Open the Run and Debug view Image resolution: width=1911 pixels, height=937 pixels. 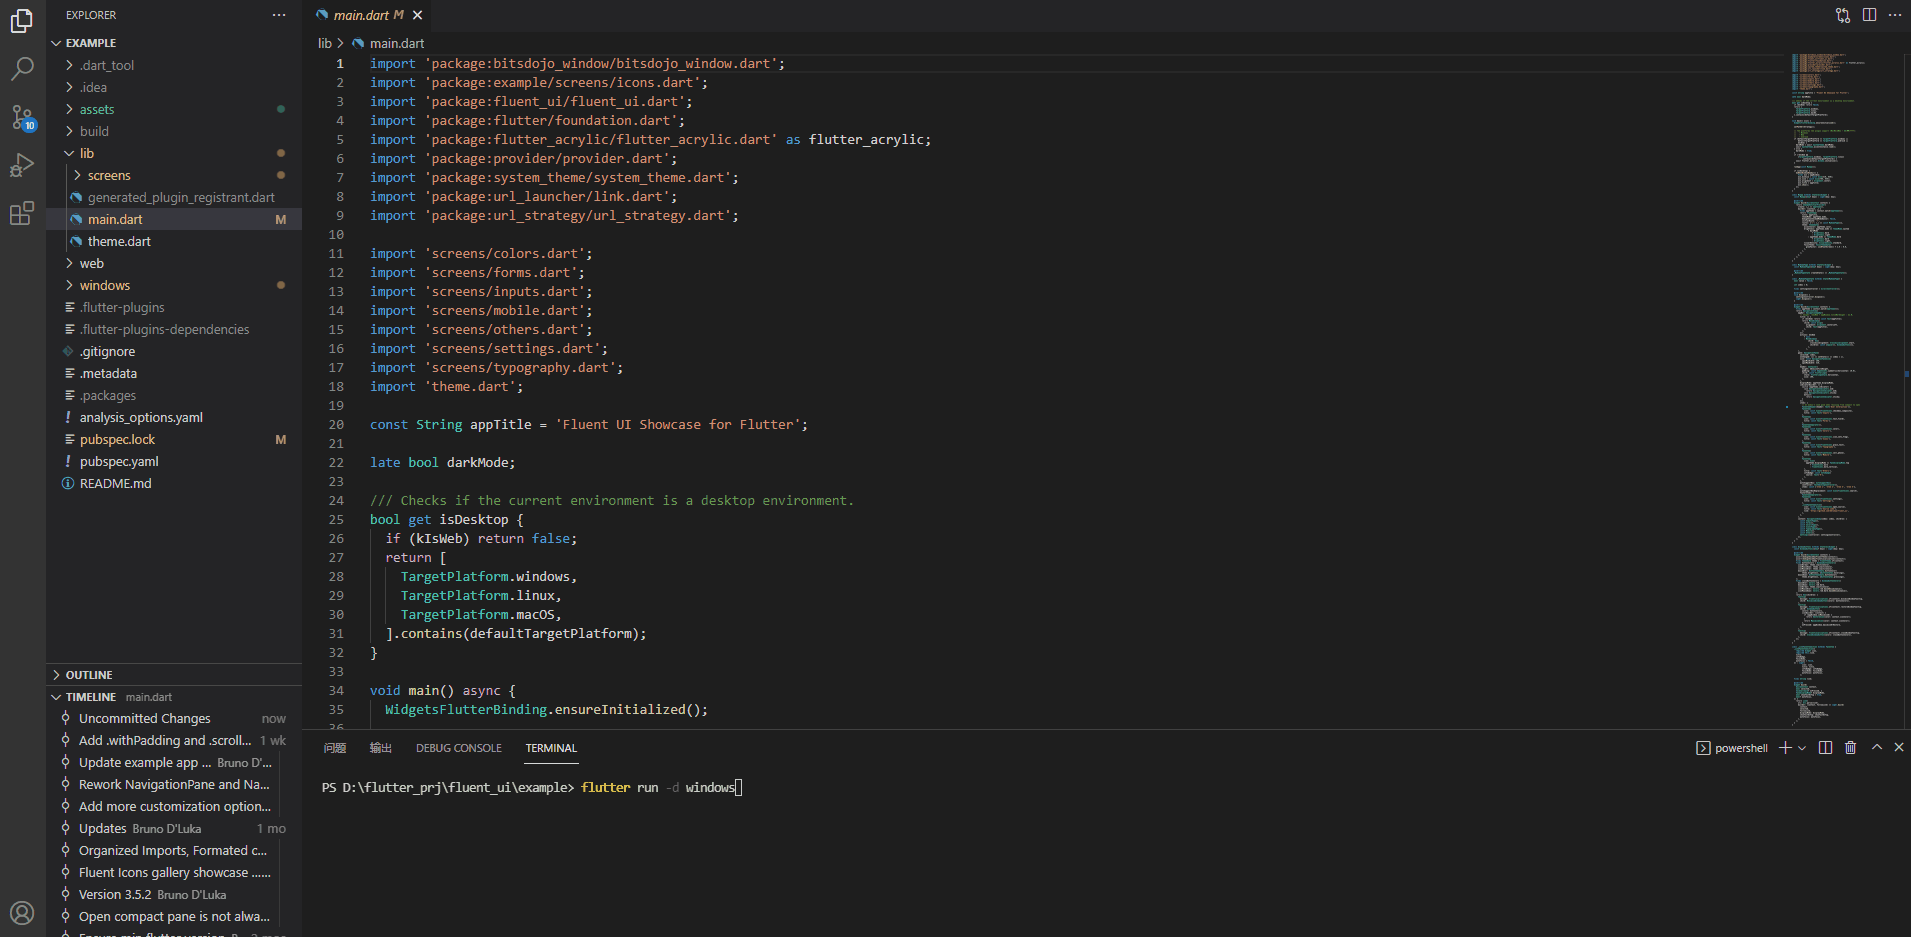coord(22,165)
